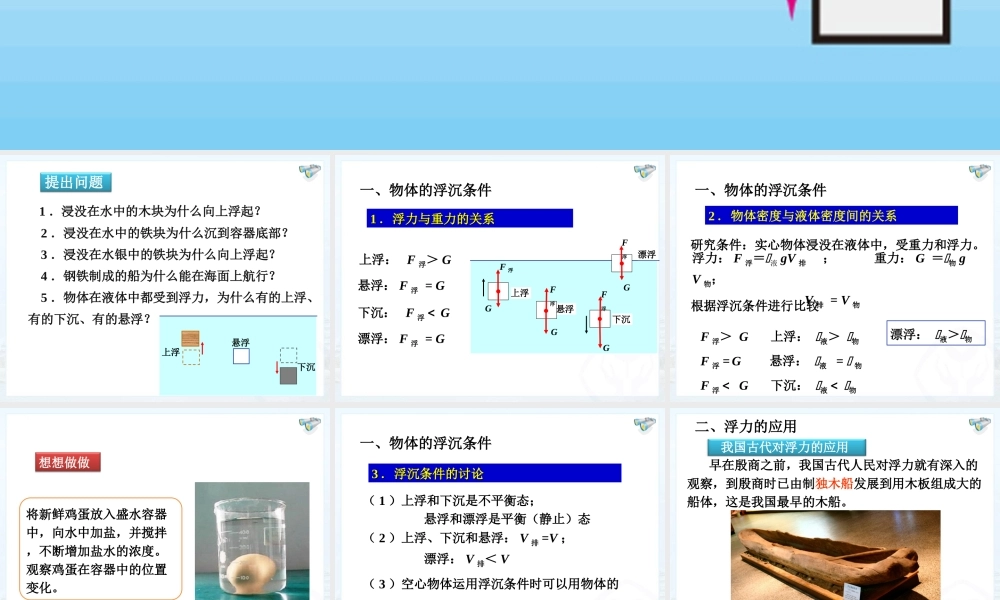1000x600 pixels.
Task: Click the title 二、浮力的应用
Action: point(746,427)
